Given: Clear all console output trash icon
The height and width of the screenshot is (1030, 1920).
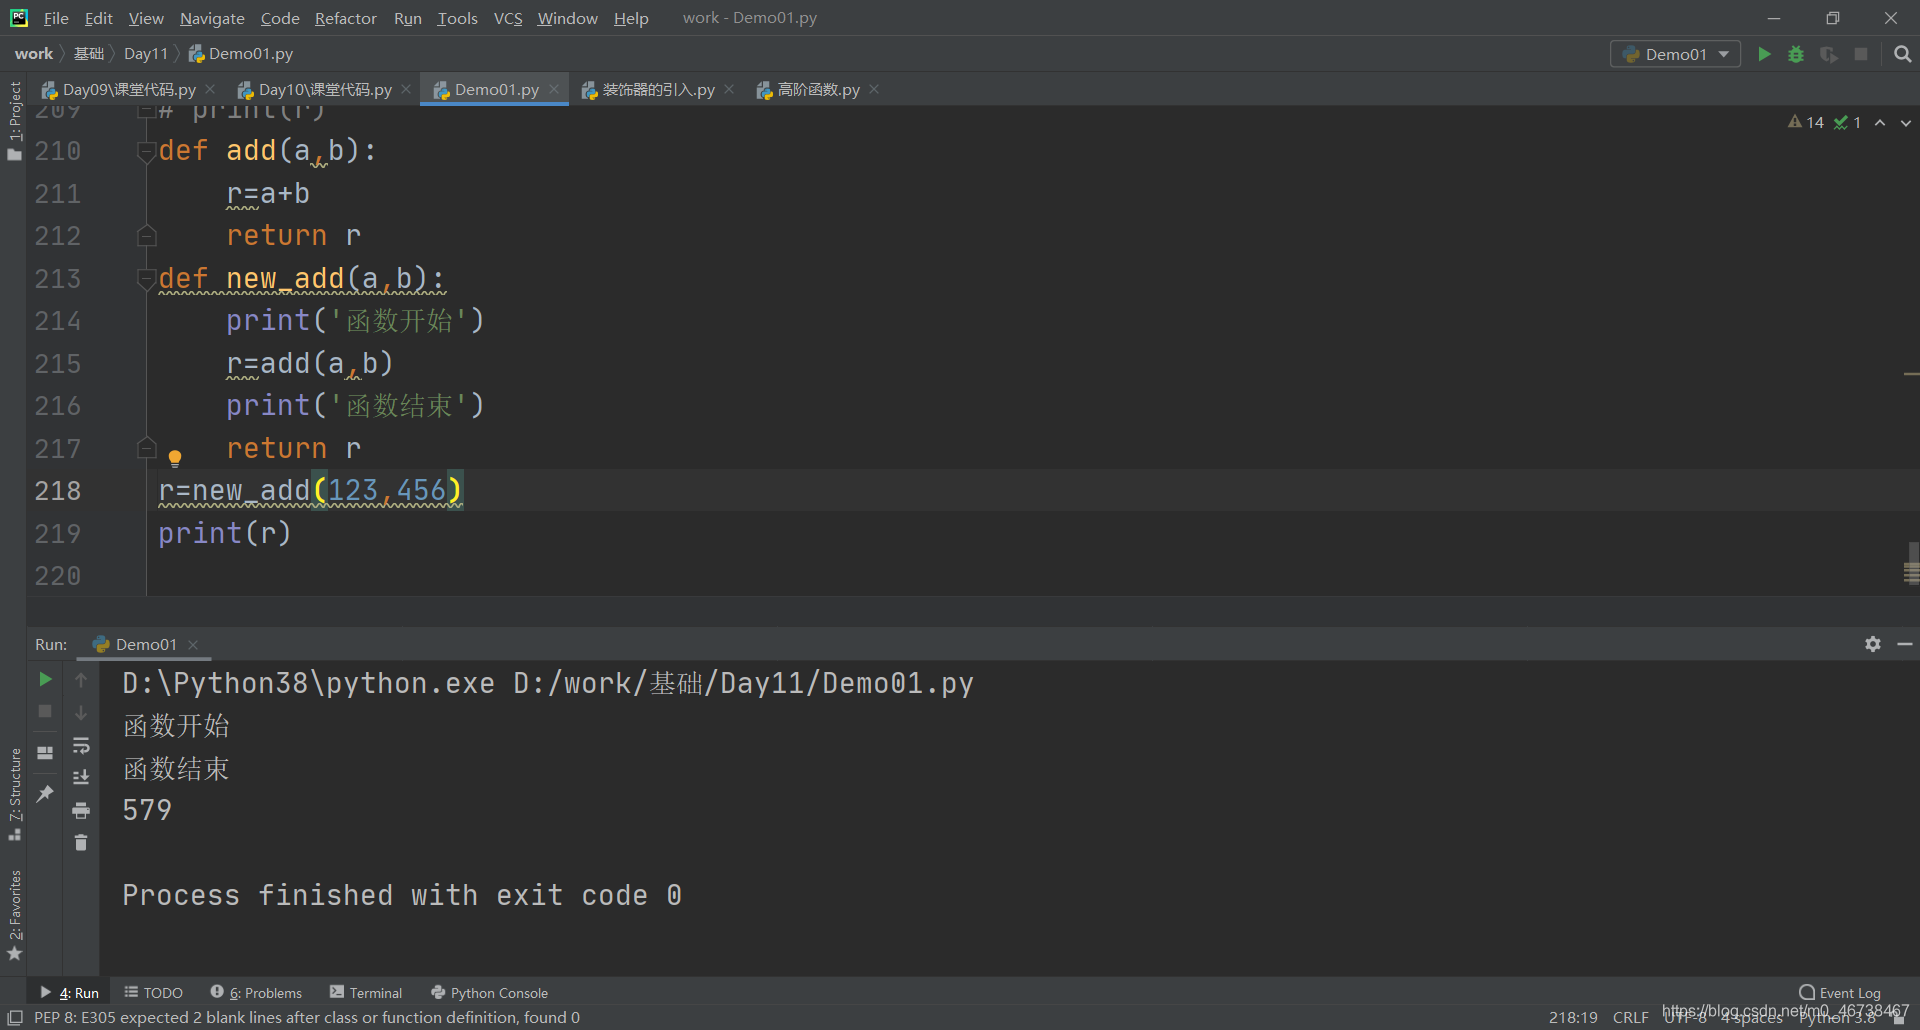Looking at the screenshot, I should click(81, 843).
